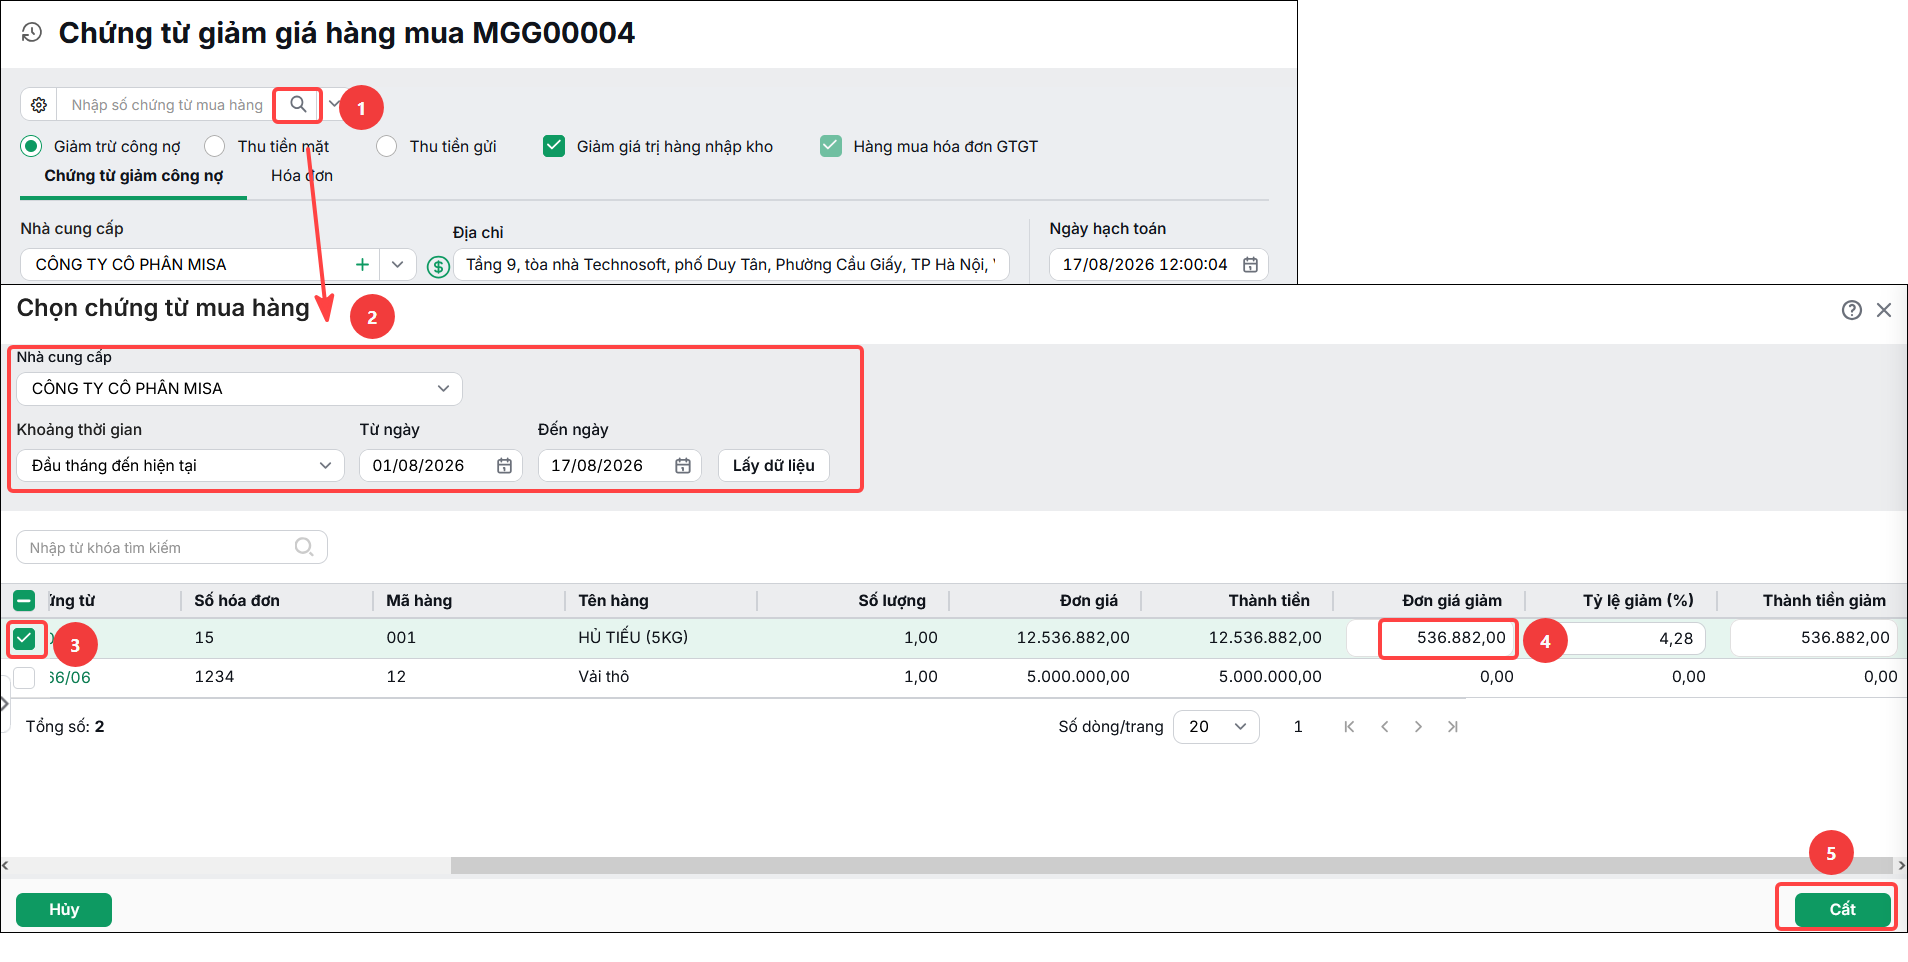Click the Vải thô item name cell
The image size is (1908, 962).
(603, 677)
